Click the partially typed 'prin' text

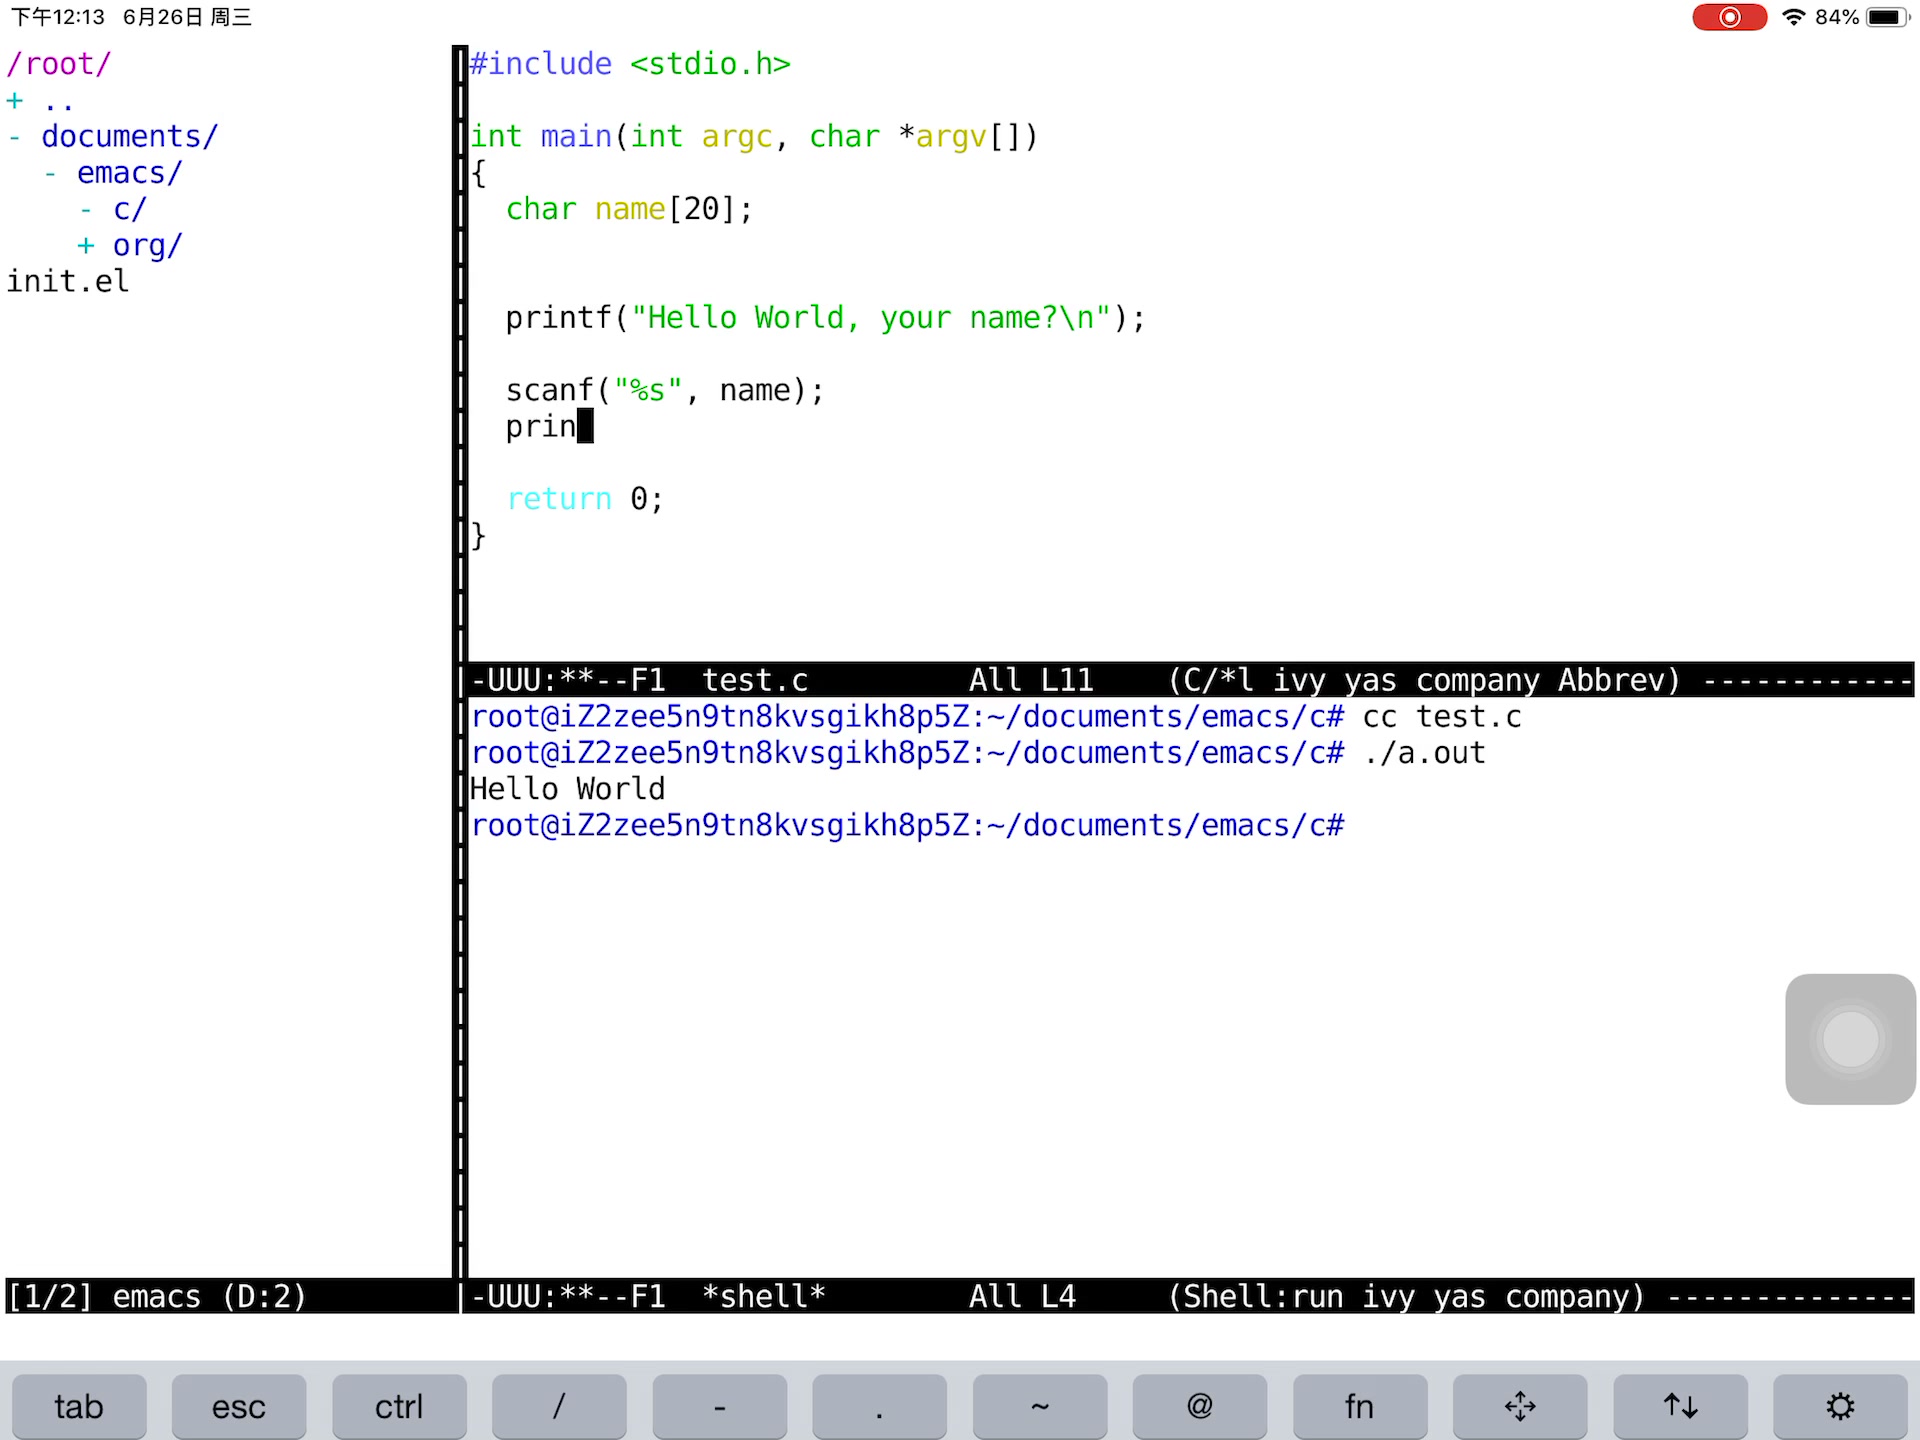pyautogui.click(x=541, y=427)
